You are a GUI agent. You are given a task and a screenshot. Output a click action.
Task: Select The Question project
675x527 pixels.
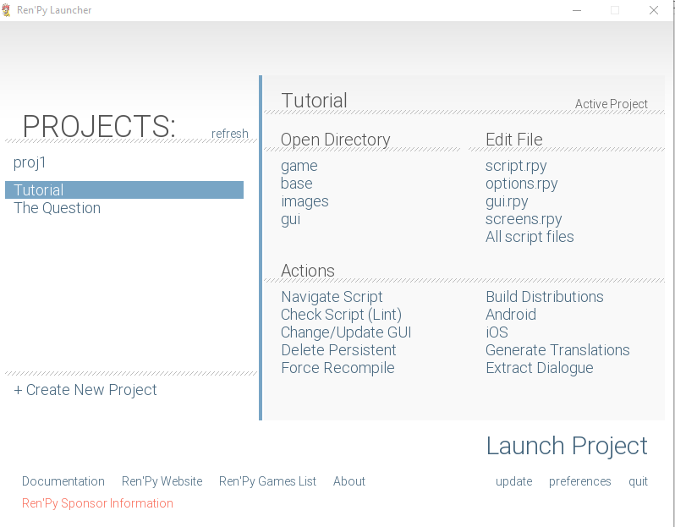click(57, 208)
